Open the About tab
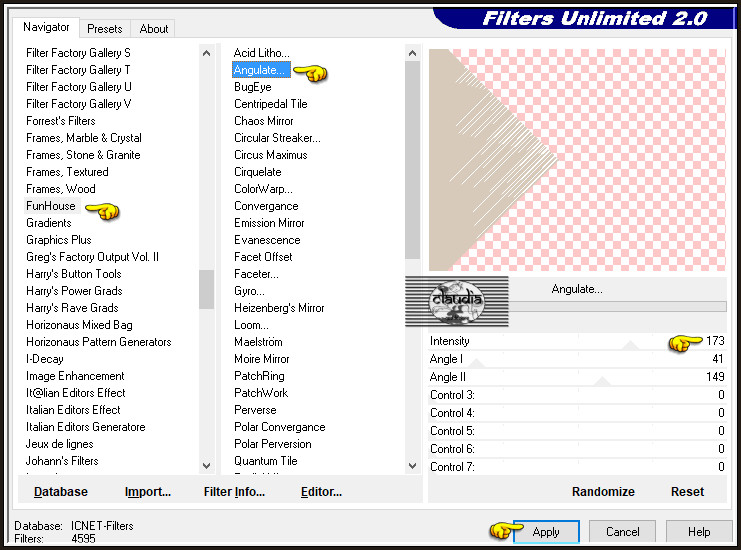Image resolution: width=741 pixels, height=550 pixels. pyautogui.click(x=154, y=29)
